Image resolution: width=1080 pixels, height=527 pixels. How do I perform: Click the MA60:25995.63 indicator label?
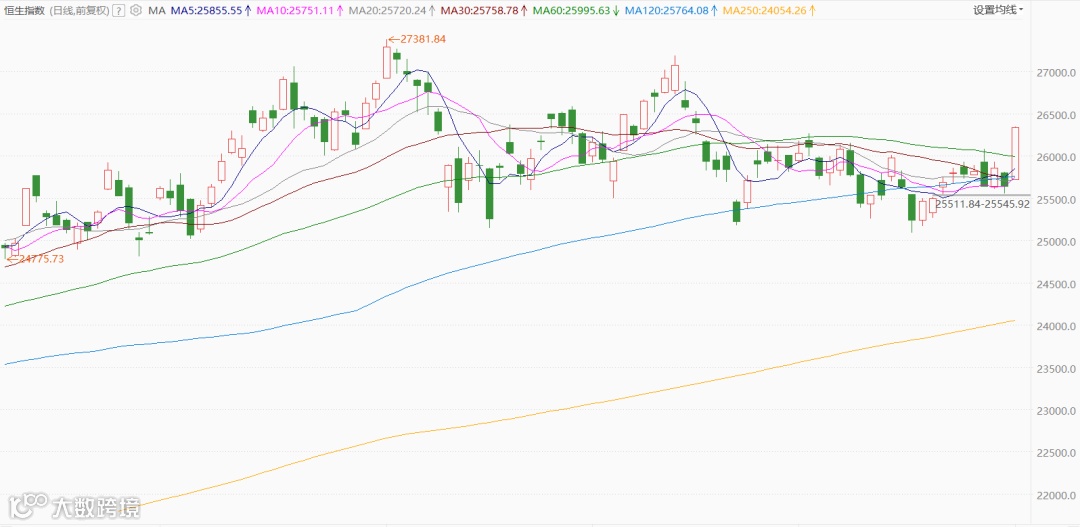575,10
